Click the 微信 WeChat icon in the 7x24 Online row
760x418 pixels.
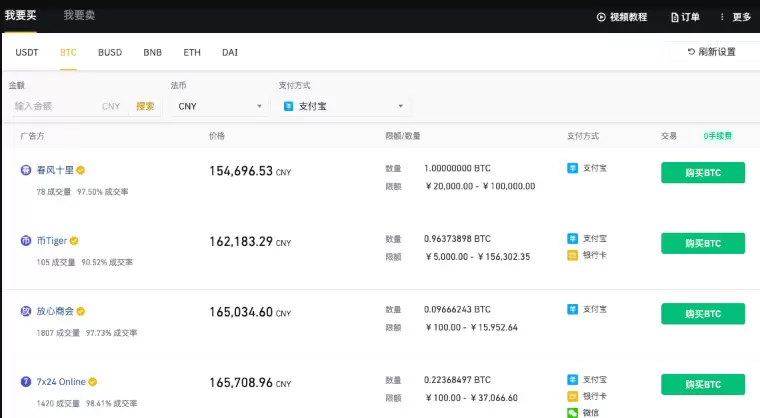coord(572,413)
